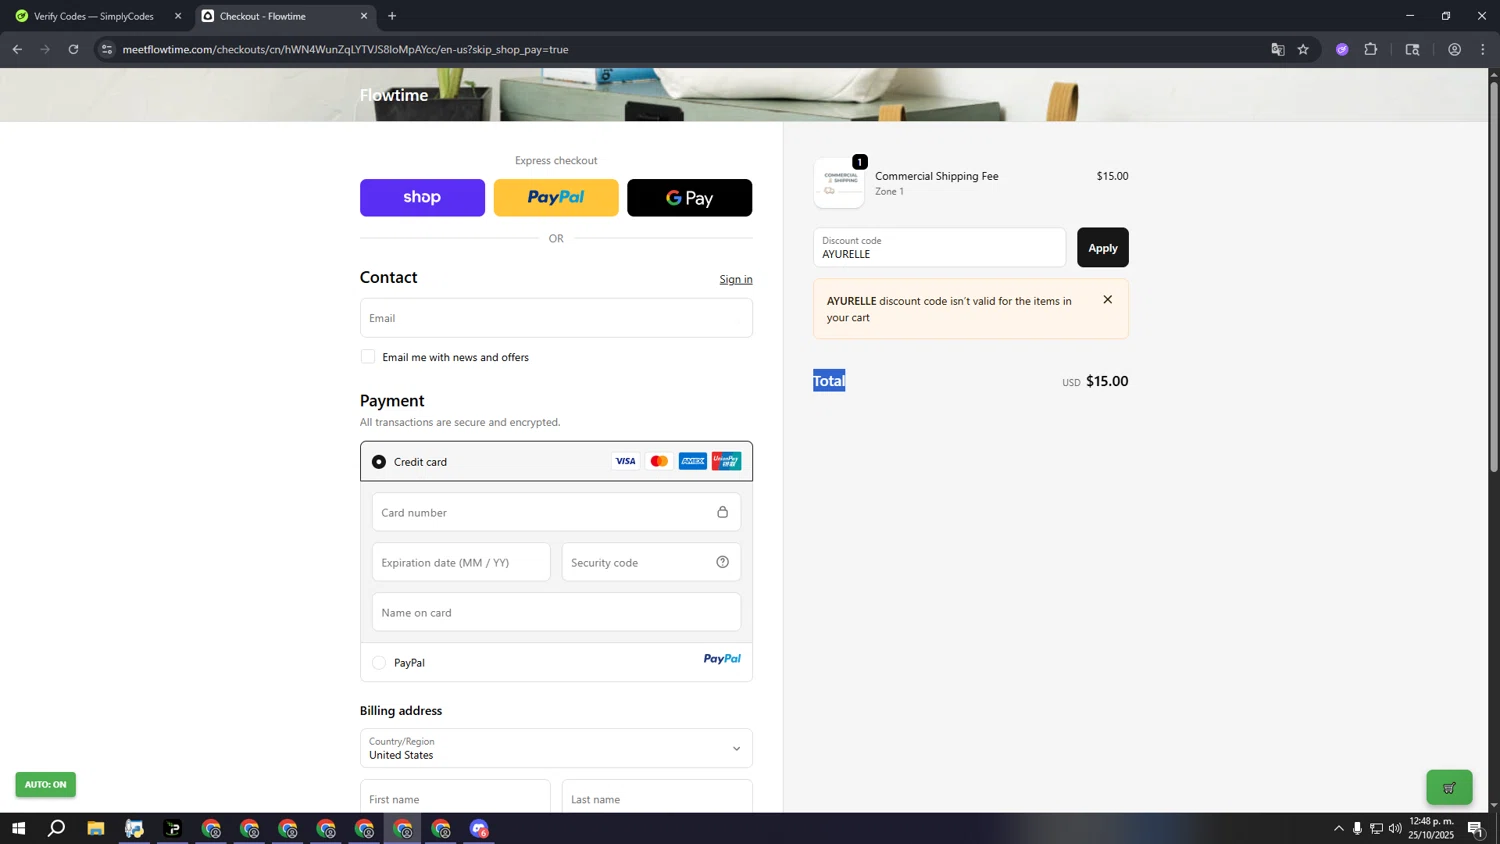Open Chrome's three-dot menu
Viewport: 1500px width, 844px height.
pyautogui.click(x=1483, y=49)
